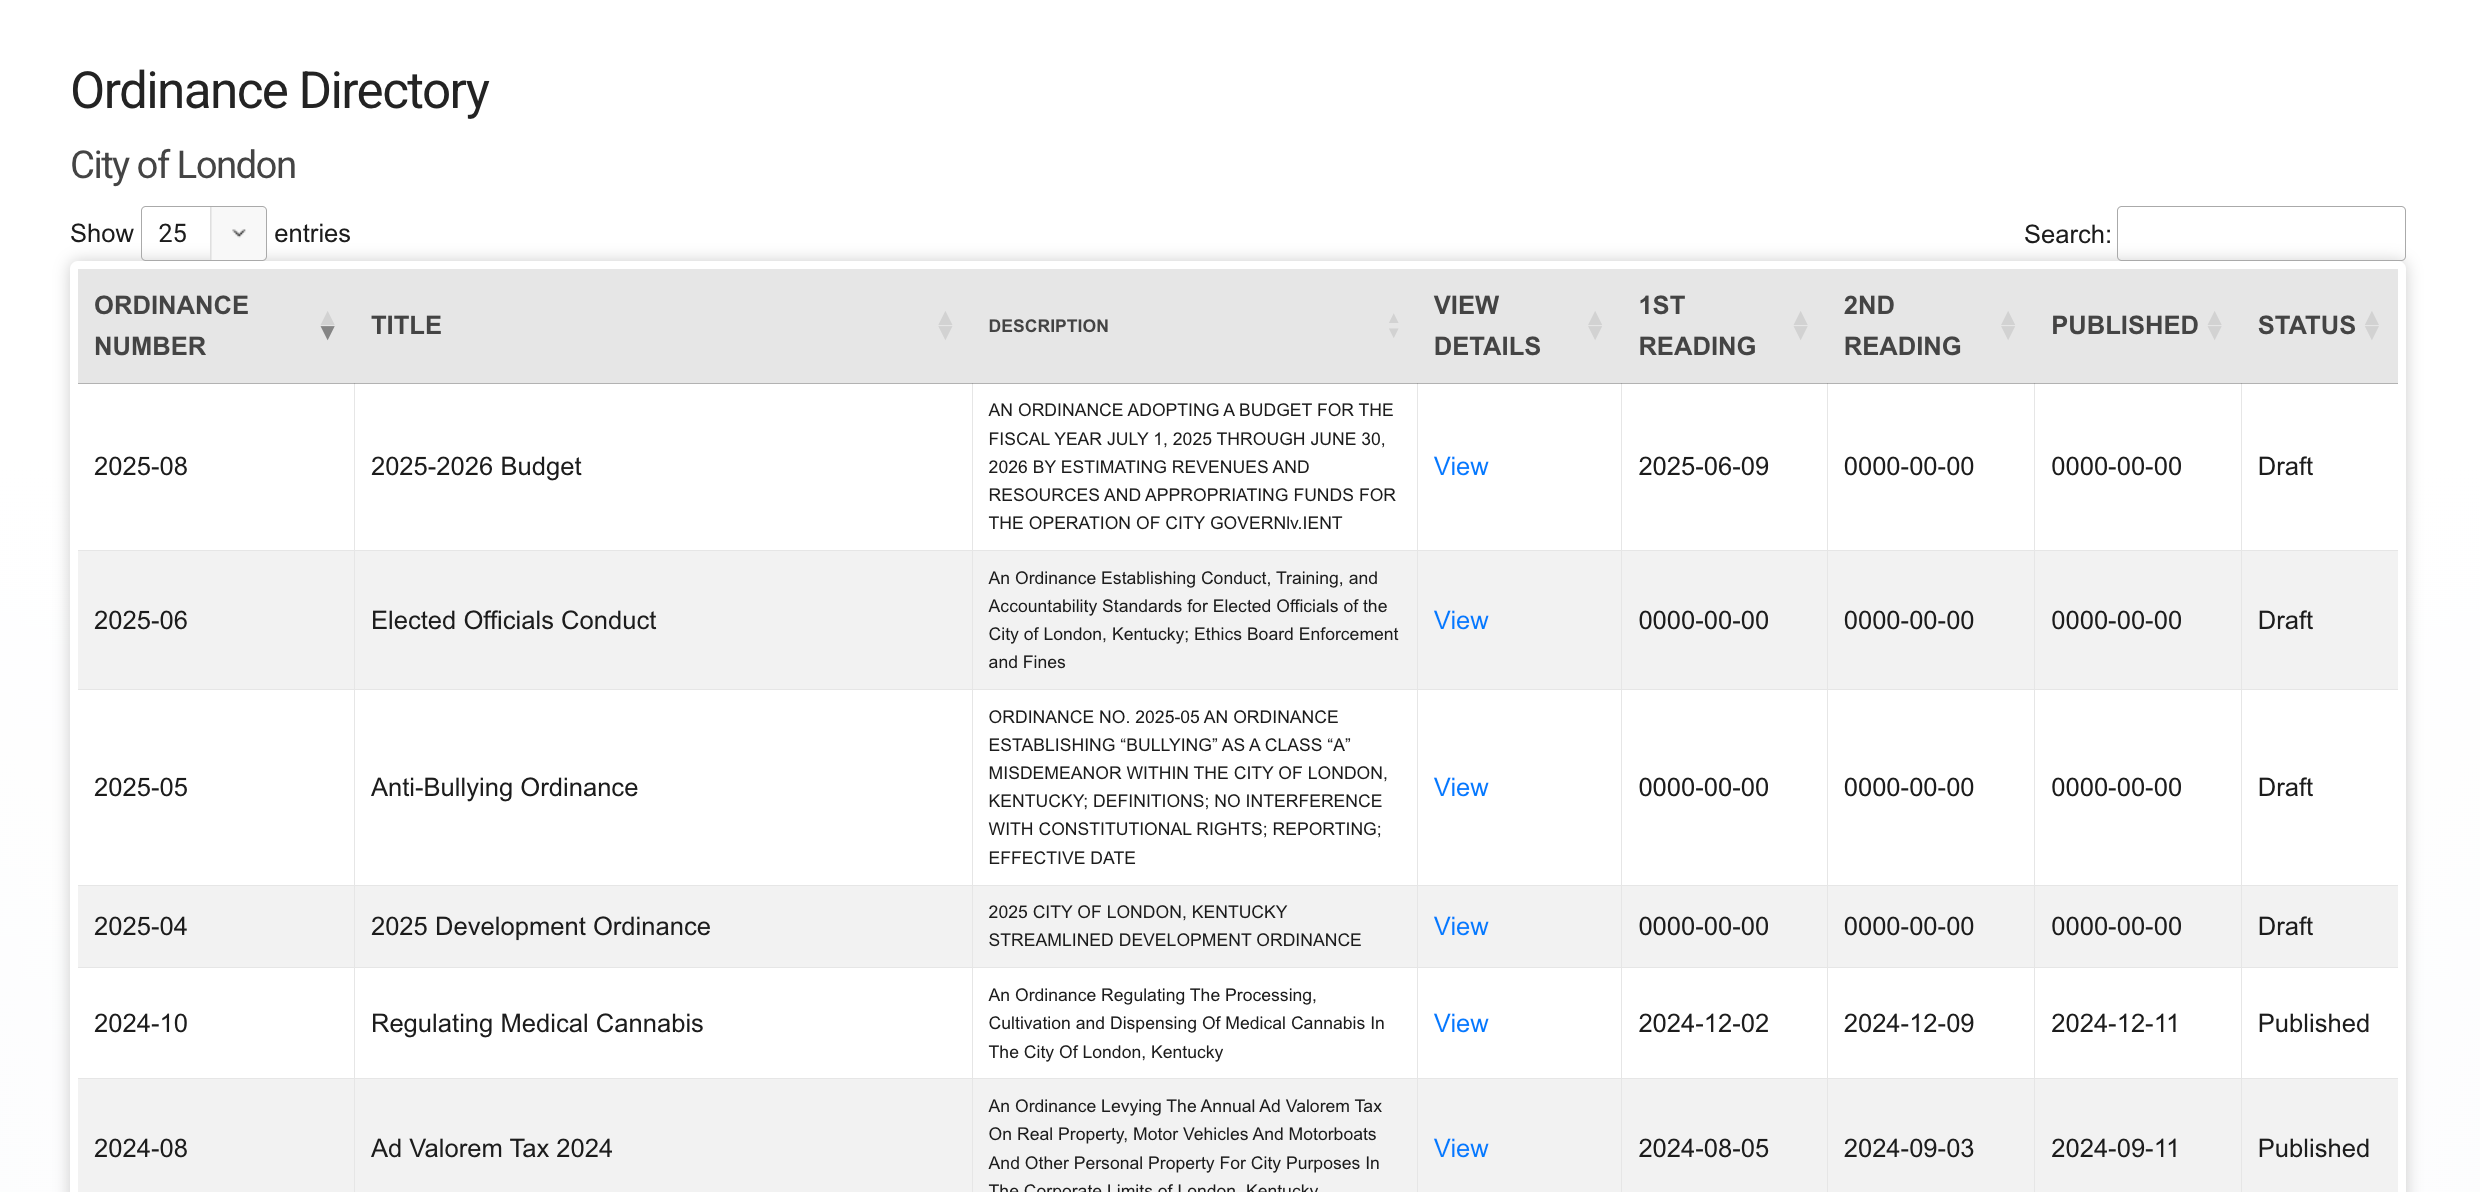View details for 2025-2026 Budget ordinance
Image resolution: width=2480 pixels, height=1192 pixels.
click(x=1460, y=466)
